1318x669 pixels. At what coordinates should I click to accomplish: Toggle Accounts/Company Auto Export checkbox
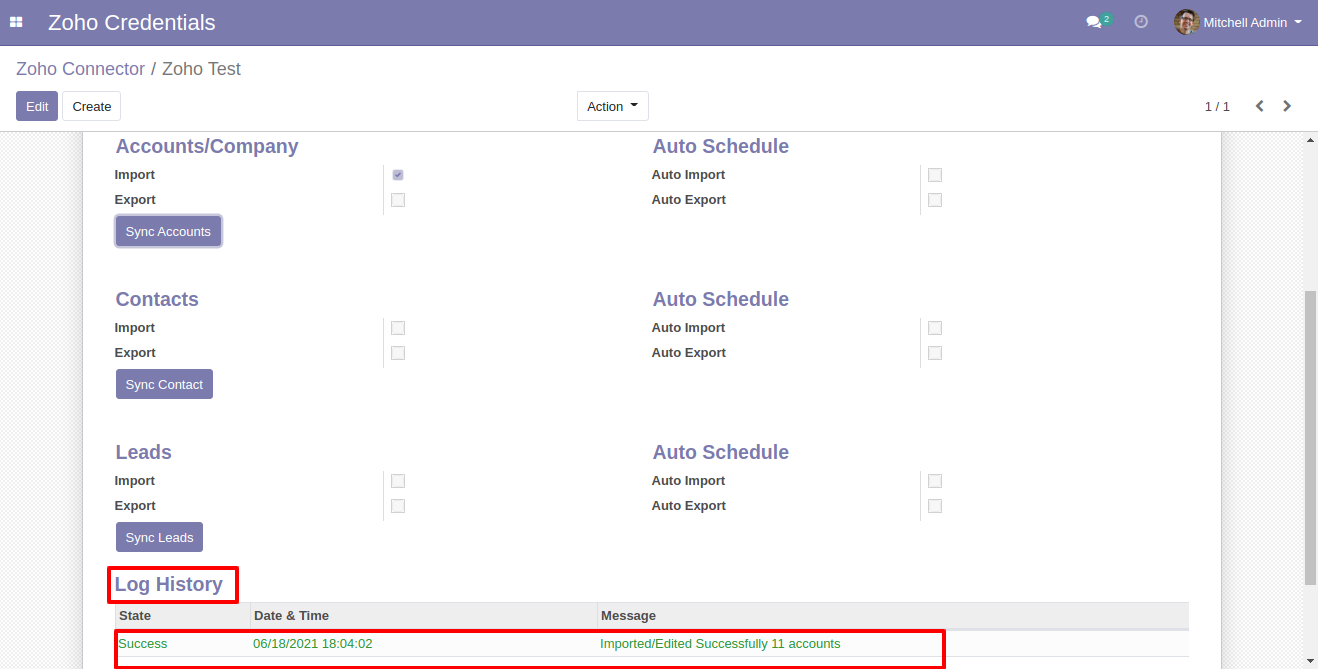point(935,200)
